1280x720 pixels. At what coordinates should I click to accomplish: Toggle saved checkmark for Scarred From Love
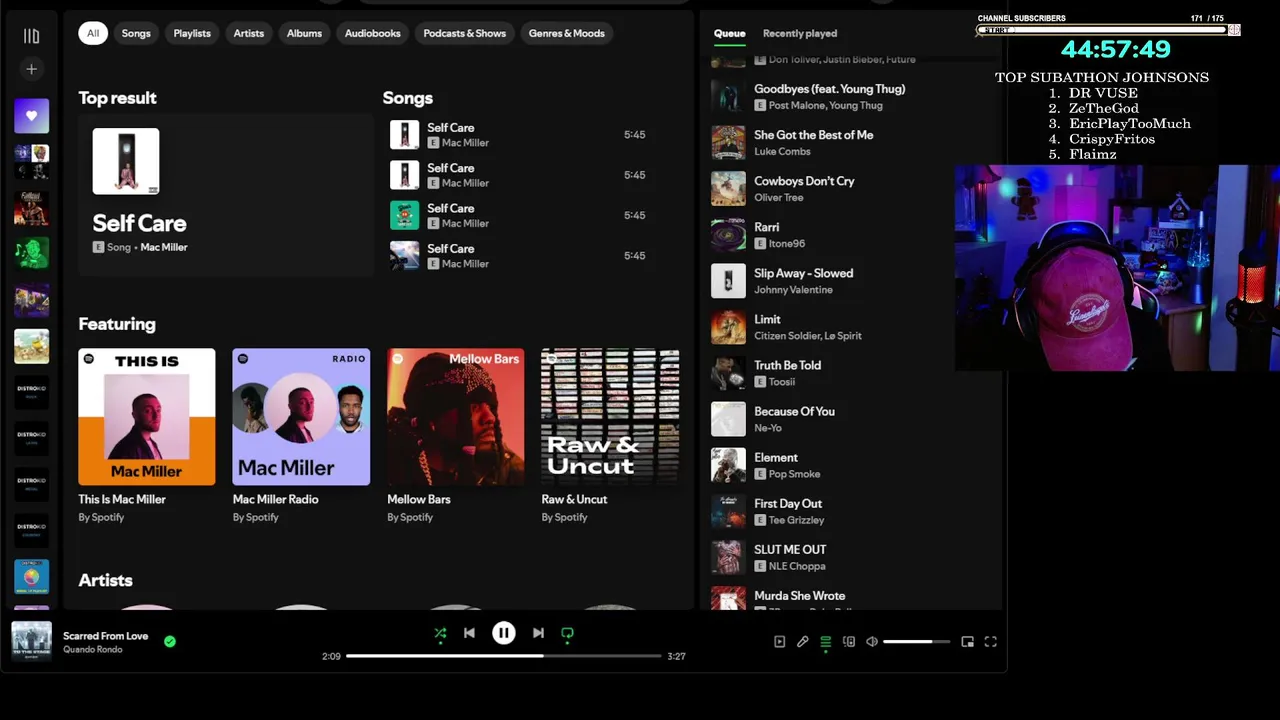(x=170, y=641)
